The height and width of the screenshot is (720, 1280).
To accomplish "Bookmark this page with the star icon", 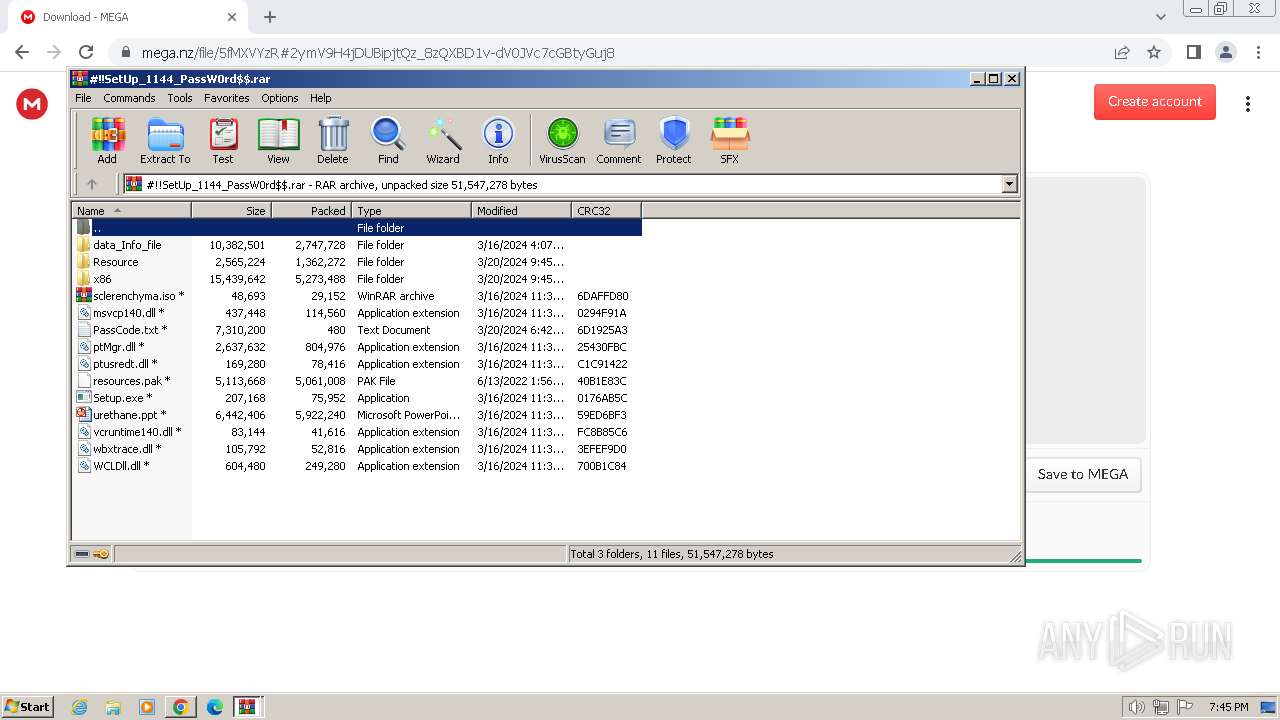I will pyautogui.click(x=1154, y=52).
